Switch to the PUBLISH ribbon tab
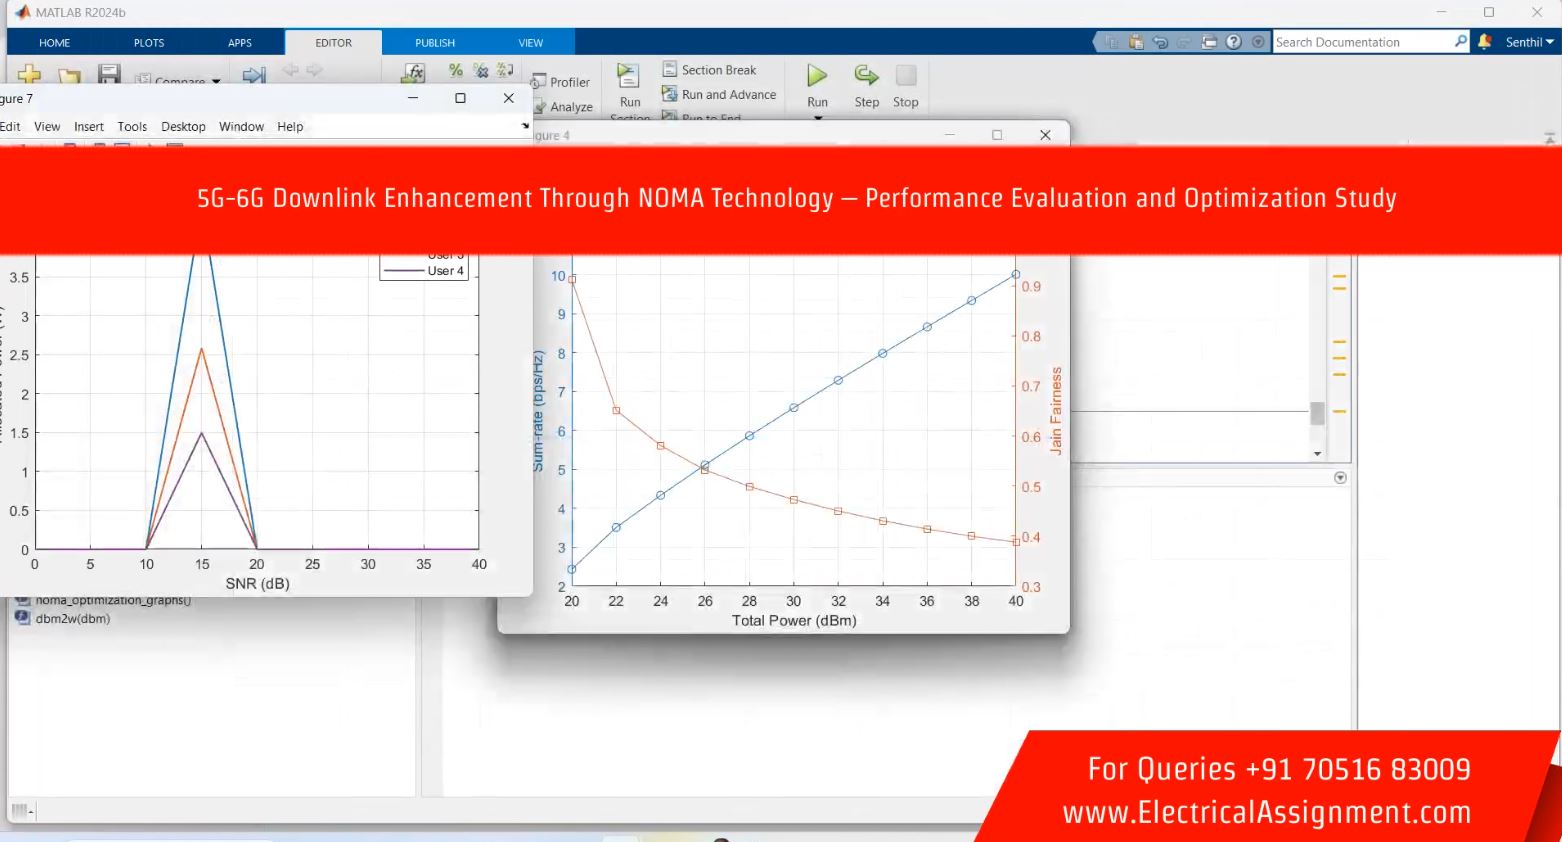Viewport: 1562px width, 842px height. [435, 43]
